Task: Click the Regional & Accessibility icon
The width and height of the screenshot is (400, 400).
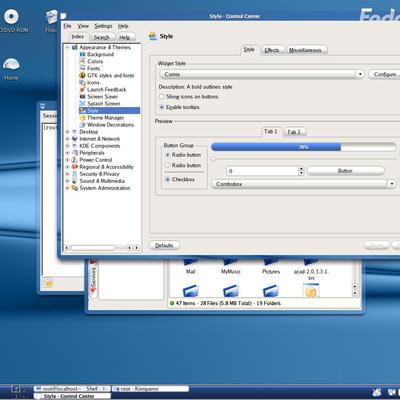Action: pos(75,167)
